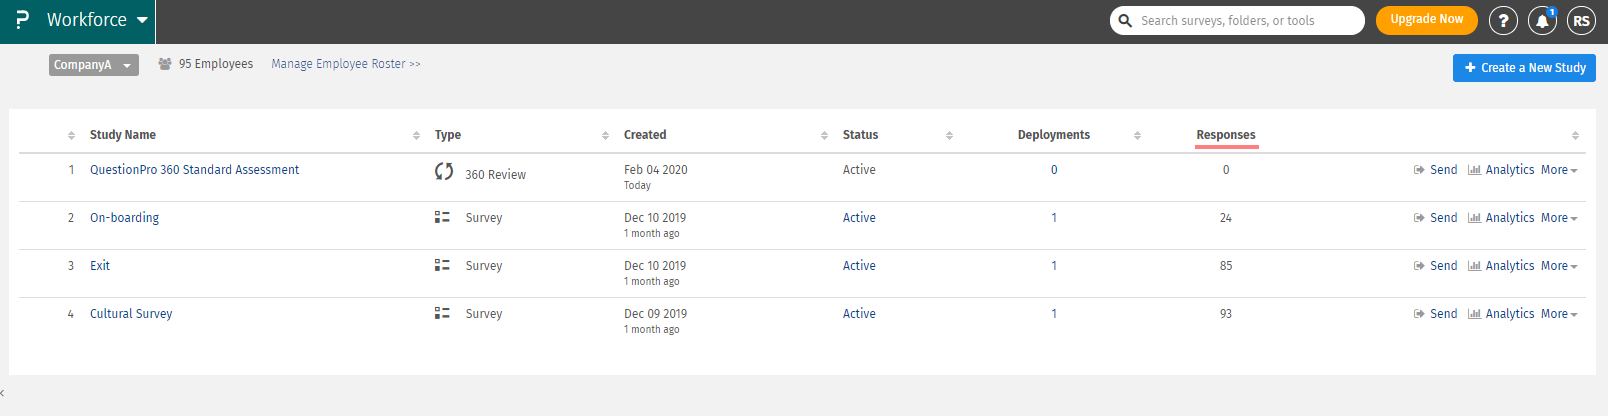This screenshot has height=416, width=1608.
Task: Click Create a New Study button
Action: pyautogui.click(x=1524, y=68)
